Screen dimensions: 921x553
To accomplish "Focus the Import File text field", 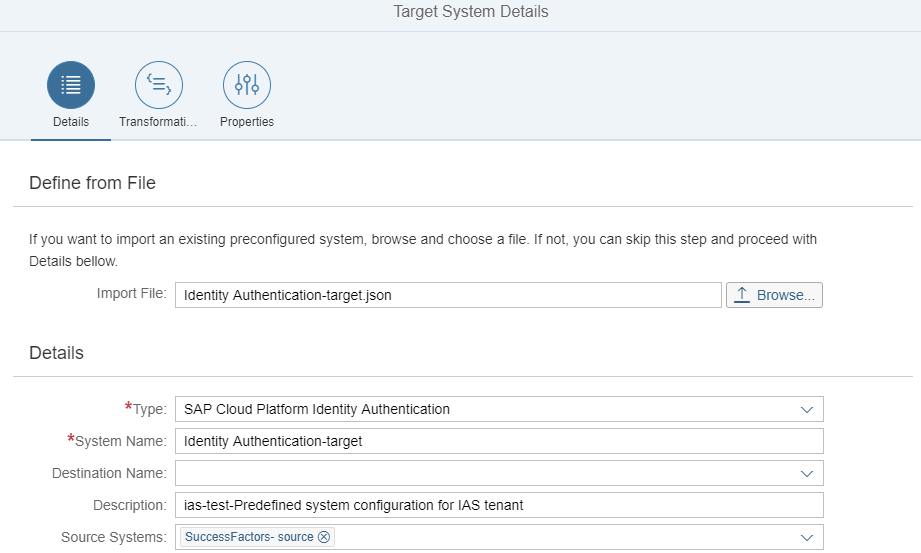I will click(x=448, y=295).
